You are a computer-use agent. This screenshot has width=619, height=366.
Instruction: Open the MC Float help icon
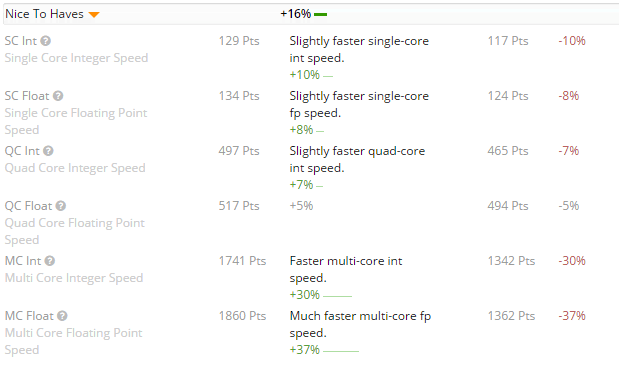(62, 316)
